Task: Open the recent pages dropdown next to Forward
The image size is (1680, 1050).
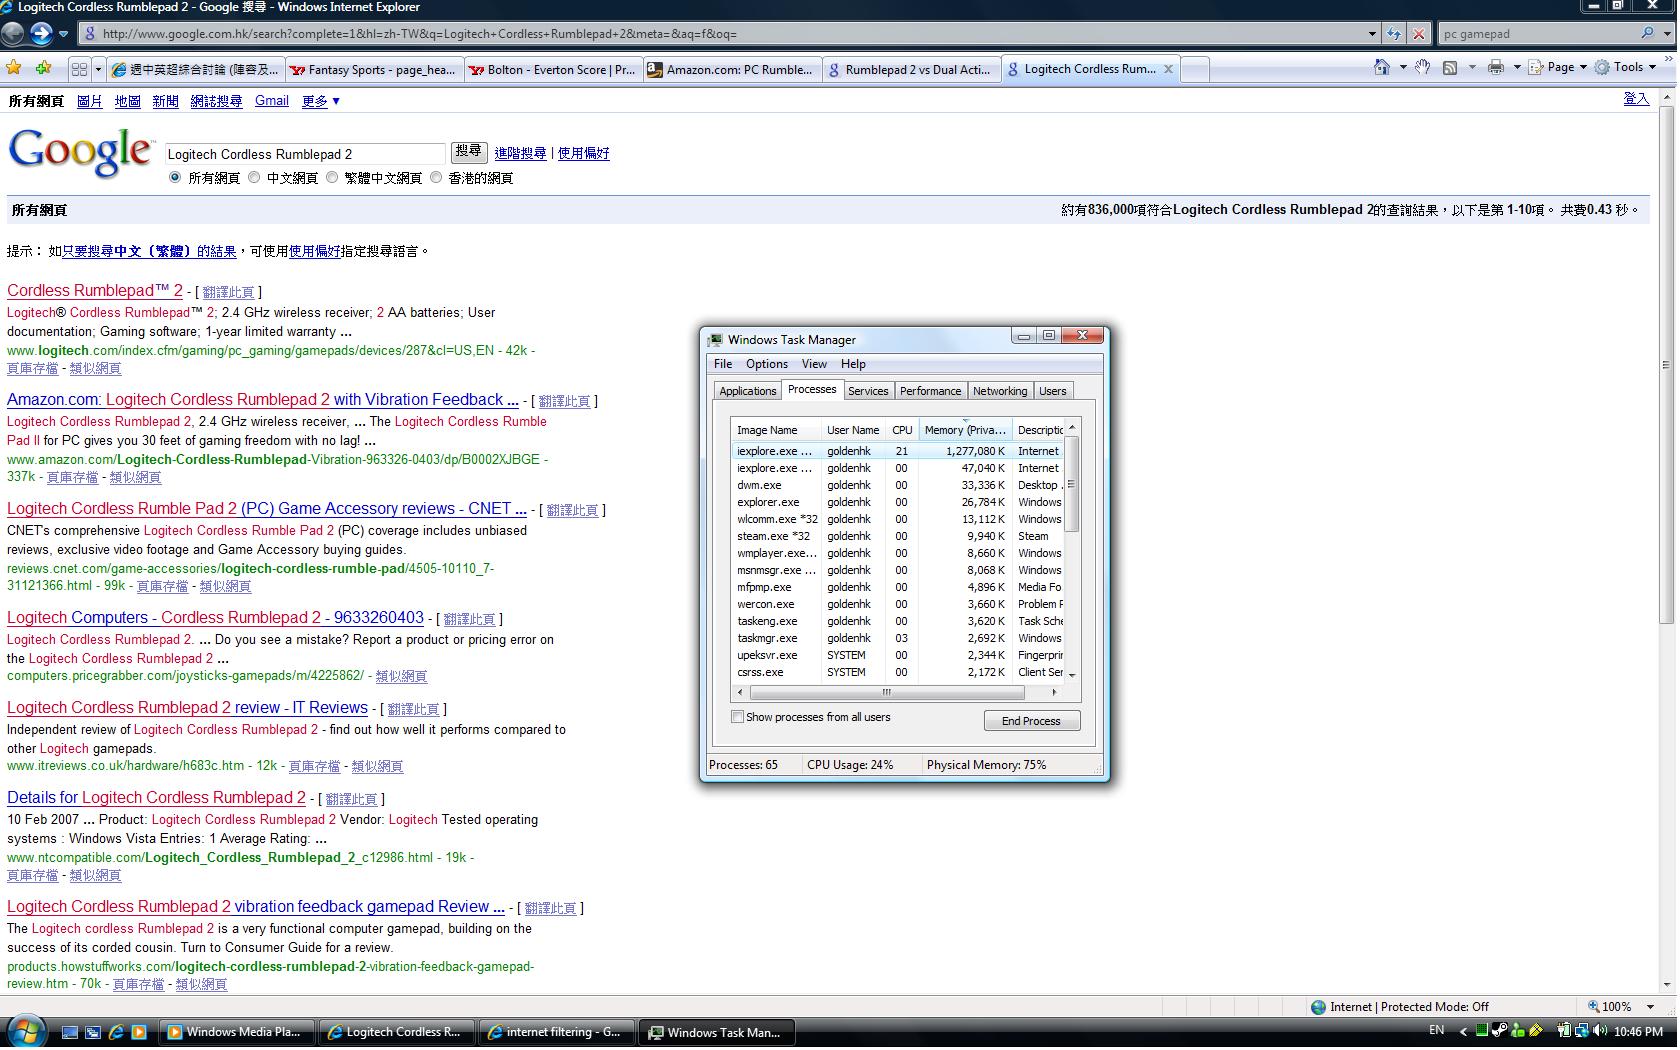Action: tap(63, 33)
